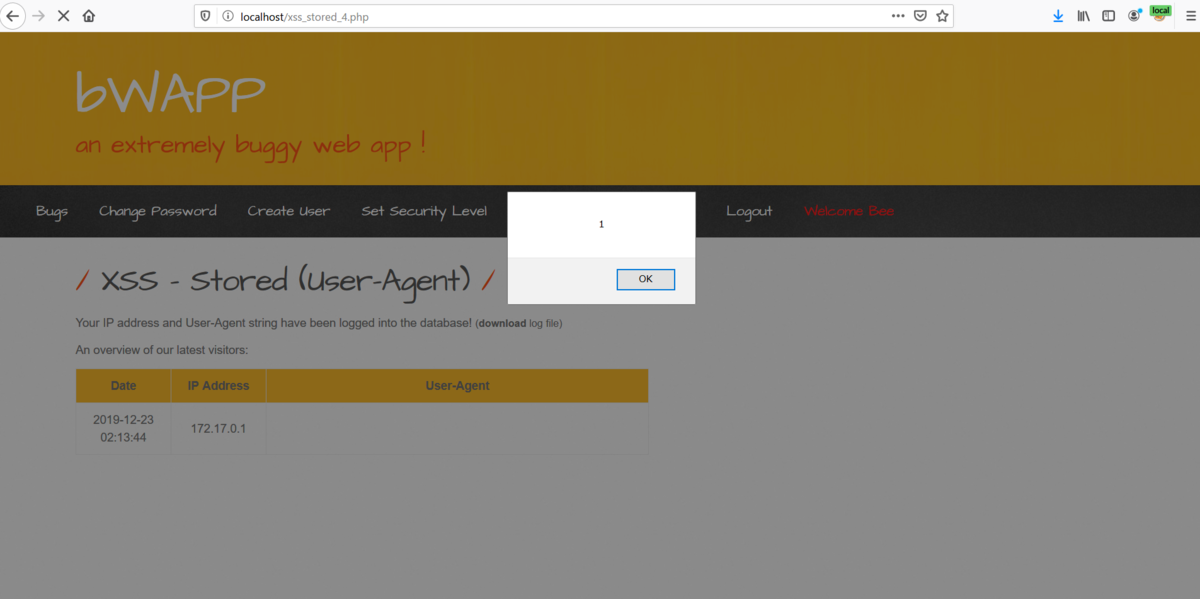Image resolution: width=1200 pixels, height=599 pixels.
Task: Dismiss the alert with OK
Action: click(645, 279)
